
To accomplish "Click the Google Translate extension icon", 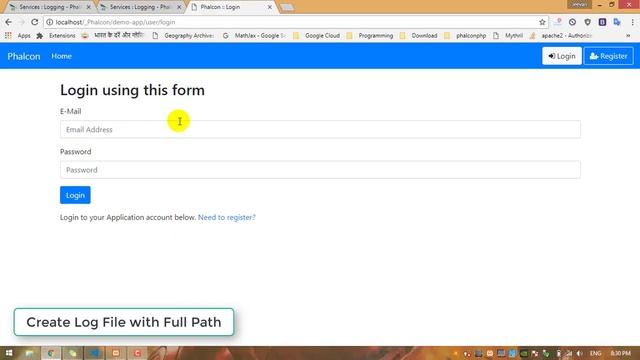I will [617, 22].
